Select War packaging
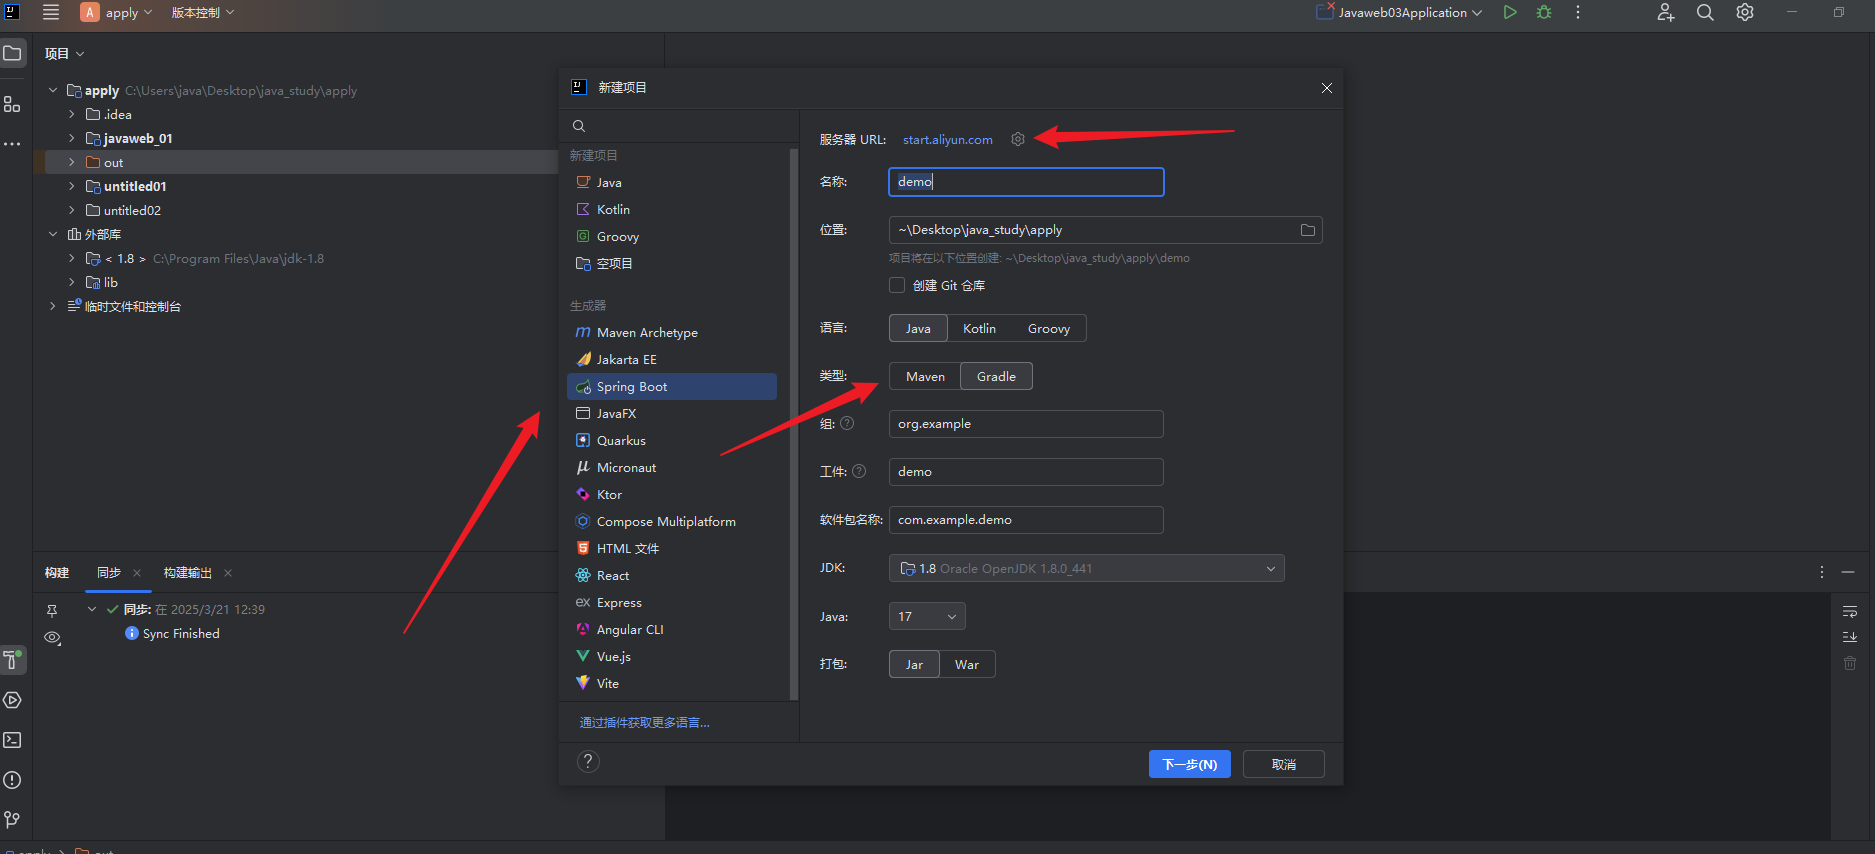 tap(967, 664)
